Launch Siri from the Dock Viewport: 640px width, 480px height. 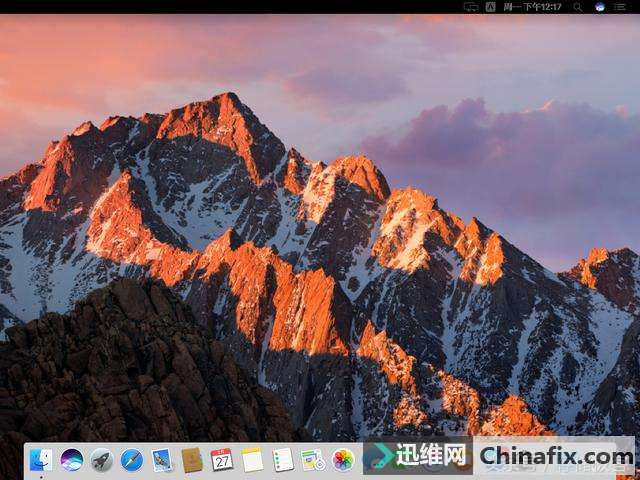click(71, 460)
